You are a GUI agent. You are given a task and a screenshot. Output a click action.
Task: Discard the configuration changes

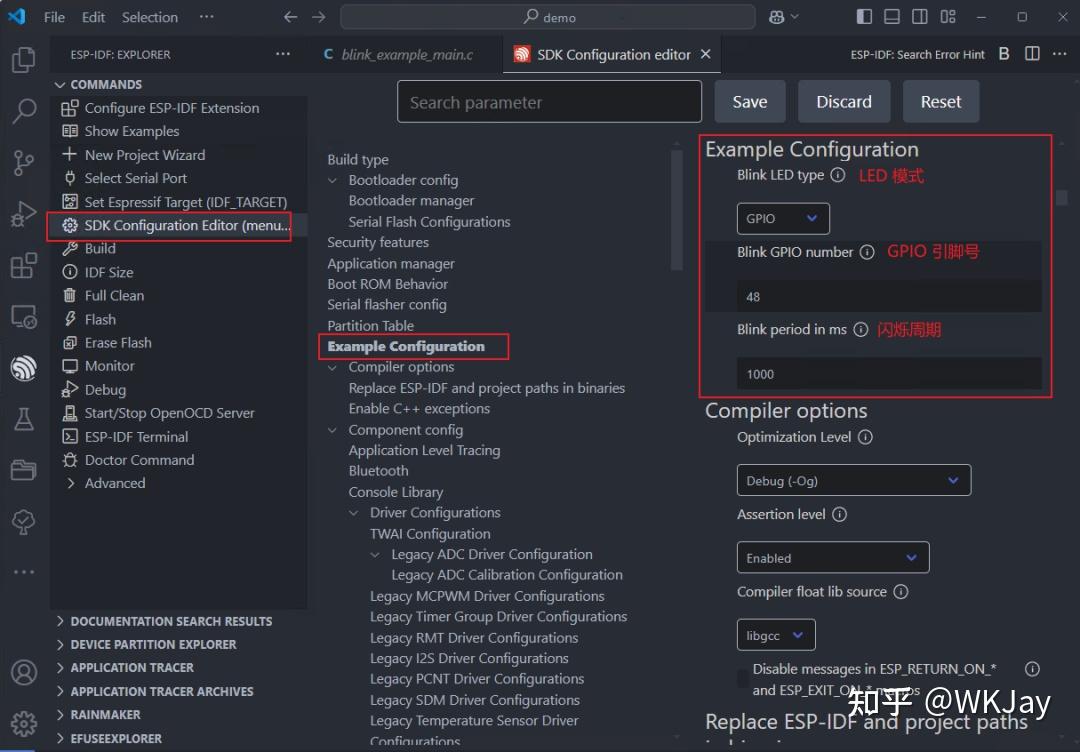click(x=843, y=101)
